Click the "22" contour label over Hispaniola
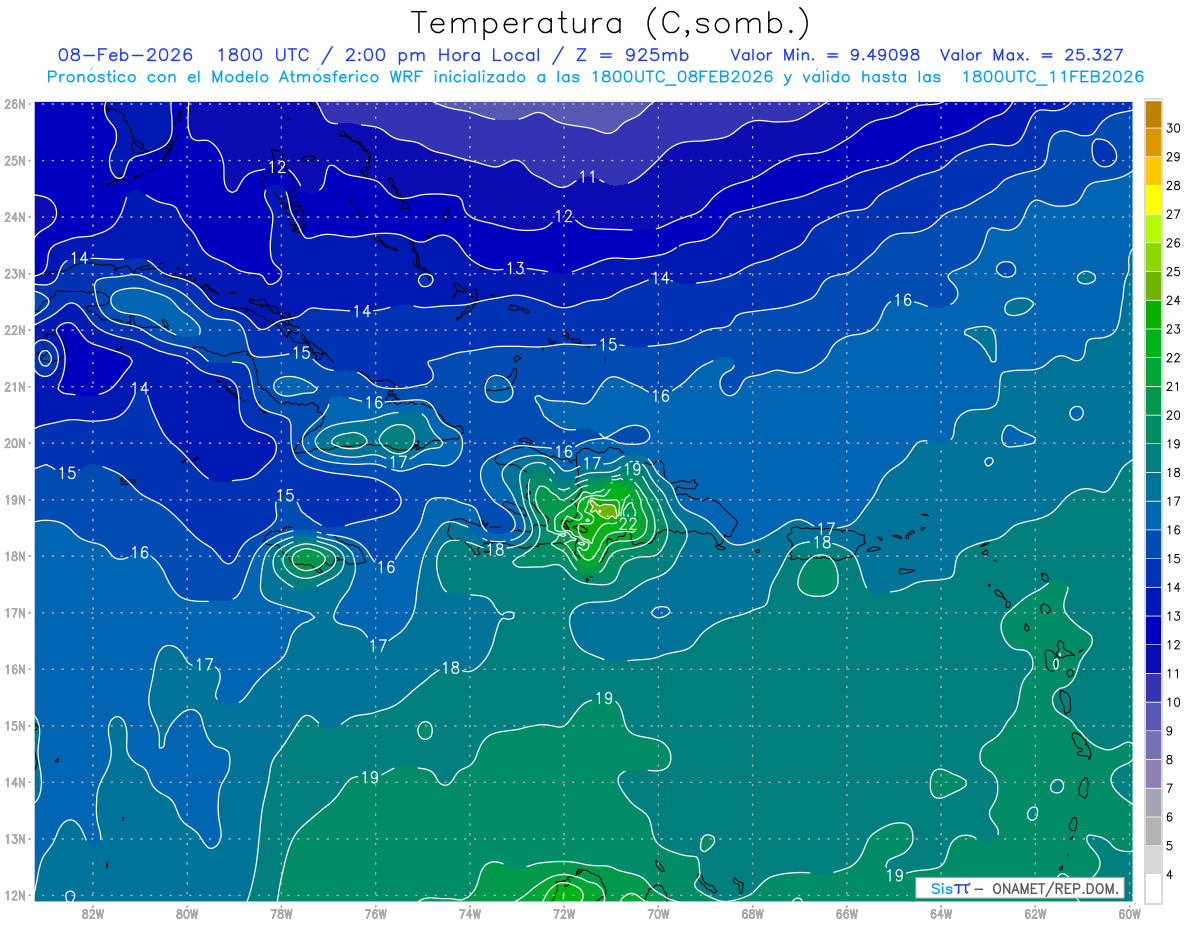This screenshot has height=927, width=1200. pyautogui.click(x=628, y=524)
